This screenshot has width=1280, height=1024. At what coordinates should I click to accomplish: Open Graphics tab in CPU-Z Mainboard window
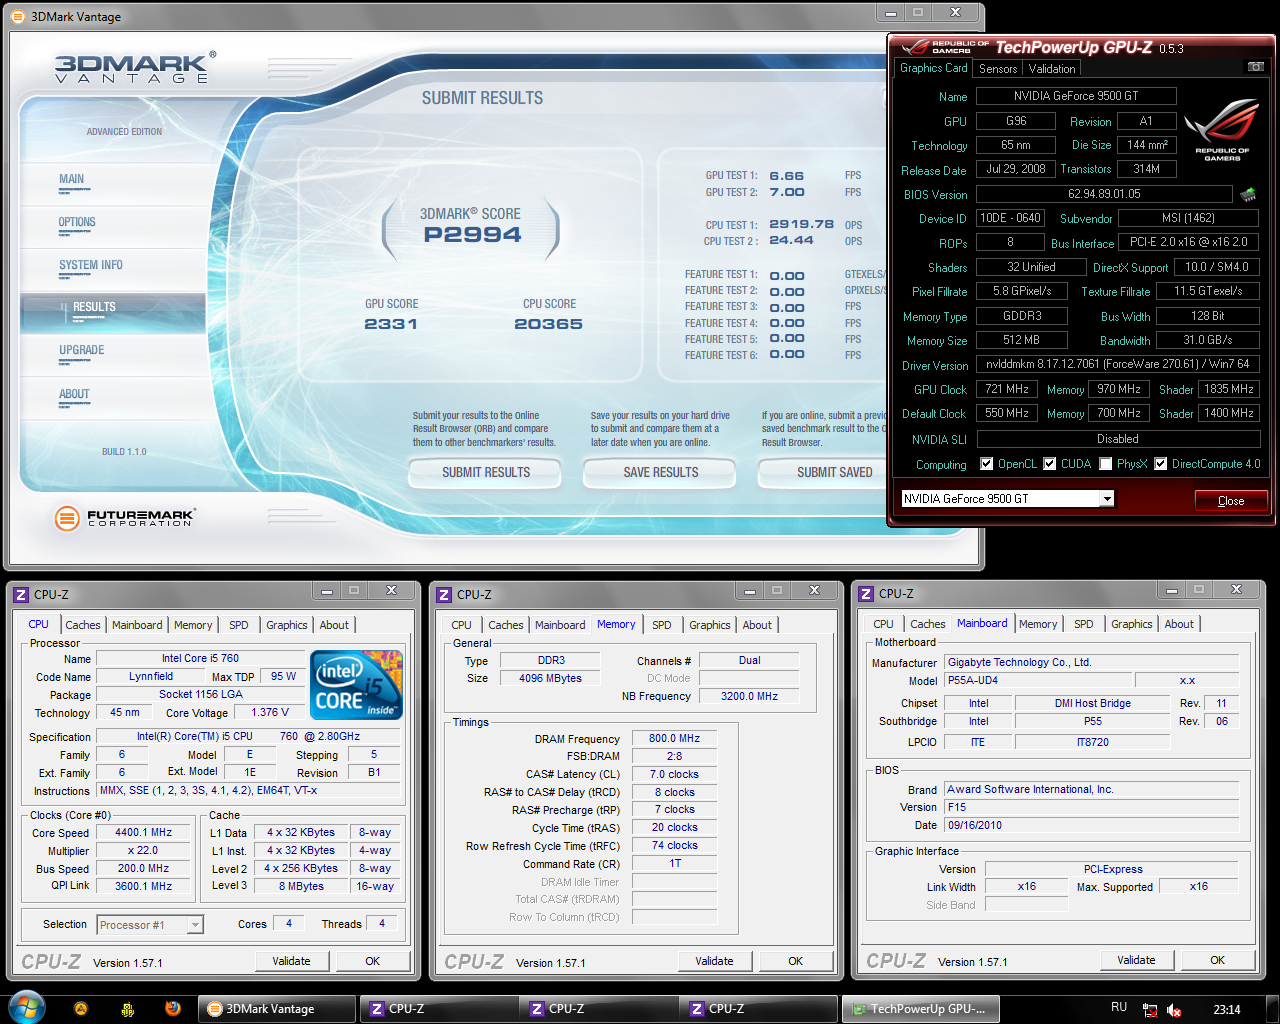click(x=1132, y=624)
